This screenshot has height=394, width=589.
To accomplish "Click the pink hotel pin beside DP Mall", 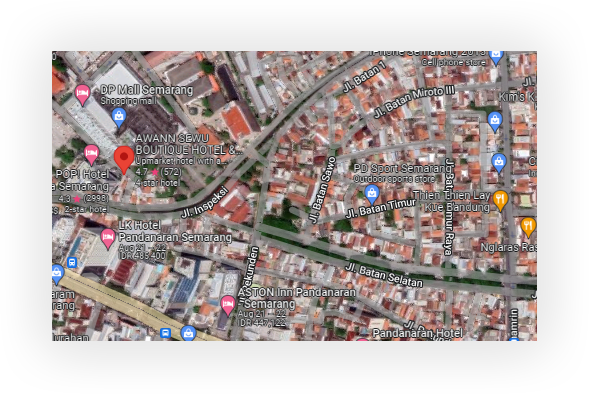I will (x=82, y=95).
